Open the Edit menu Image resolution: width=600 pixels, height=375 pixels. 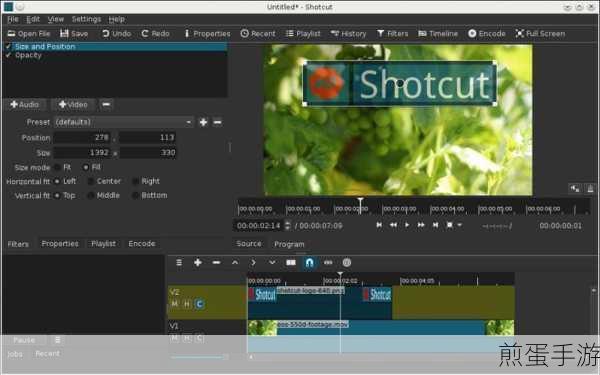coord(33,19)
